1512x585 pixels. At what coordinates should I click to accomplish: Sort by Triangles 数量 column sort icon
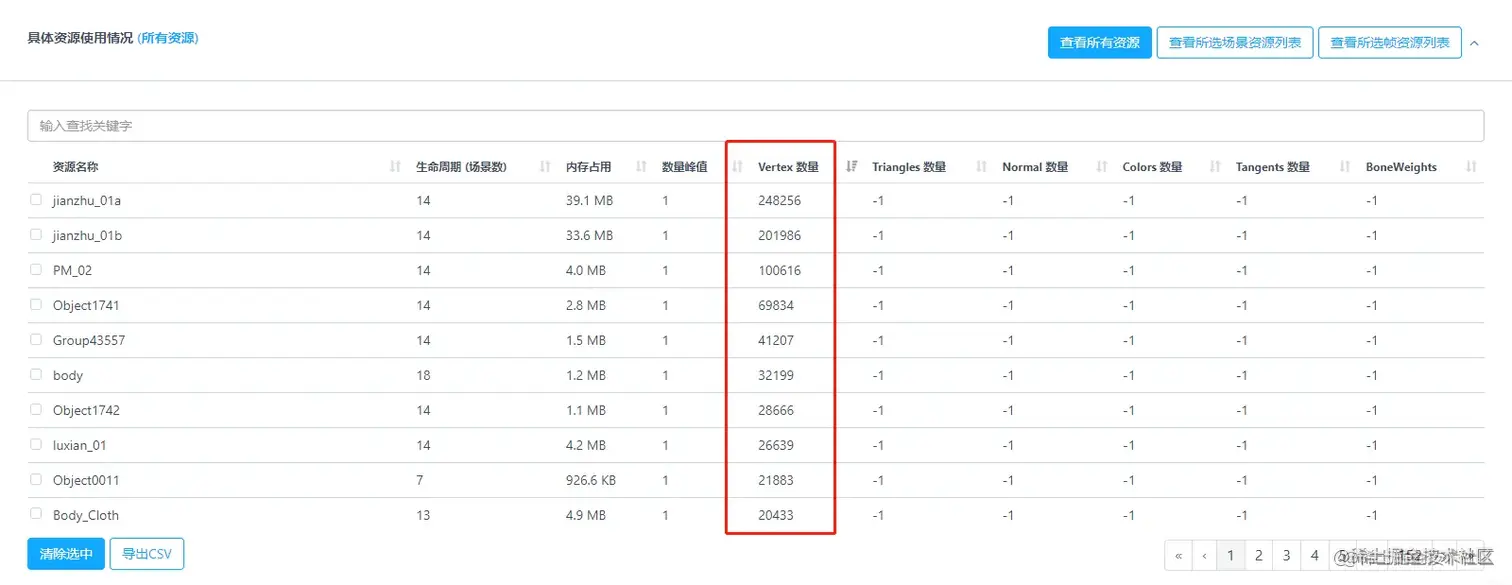pos(981,167)
